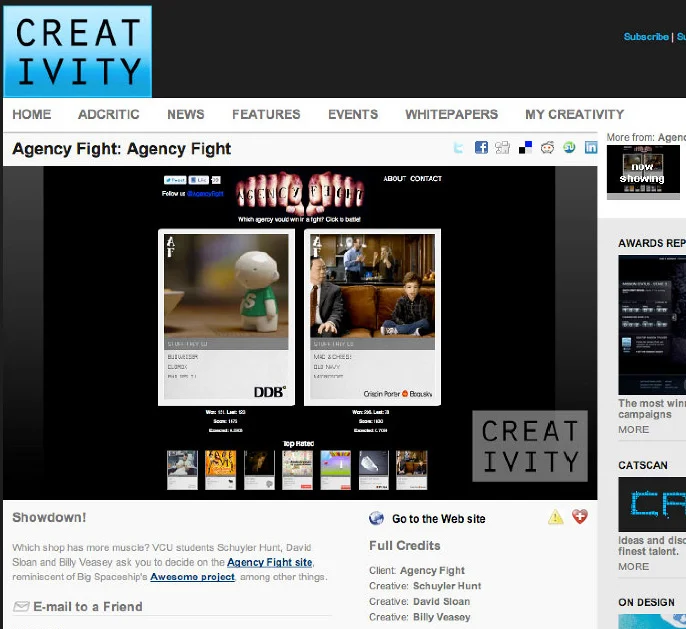Choose the Crispin Porter Bogusky agency card

pos(372,317)
